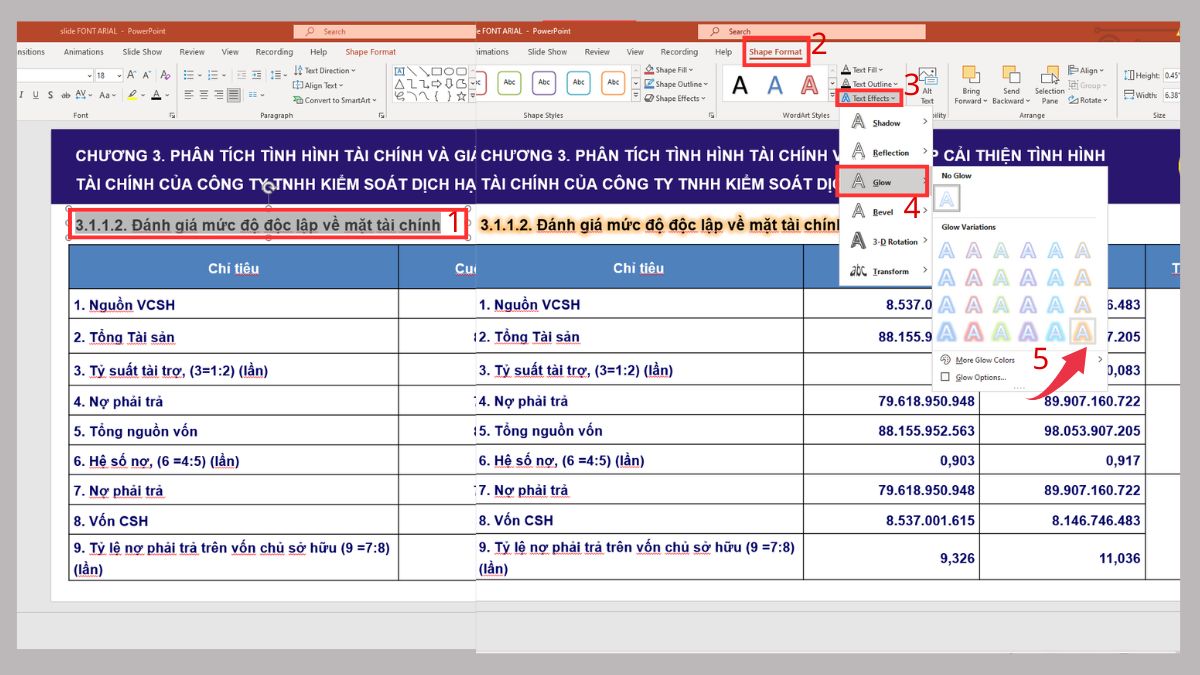Image resolution: width=1200 pixels, height=675 pixels.
Task: Click the Increase Font Size icon
Action: pyautogui.click(x=132, y=74)
